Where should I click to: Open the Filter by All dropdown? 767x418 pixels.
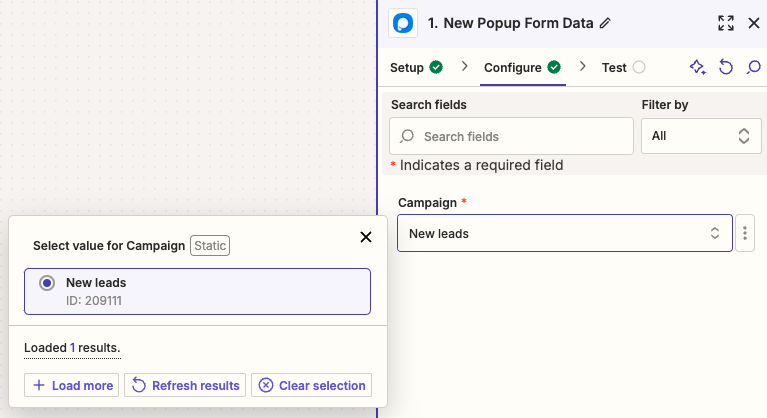click(701, 136)
